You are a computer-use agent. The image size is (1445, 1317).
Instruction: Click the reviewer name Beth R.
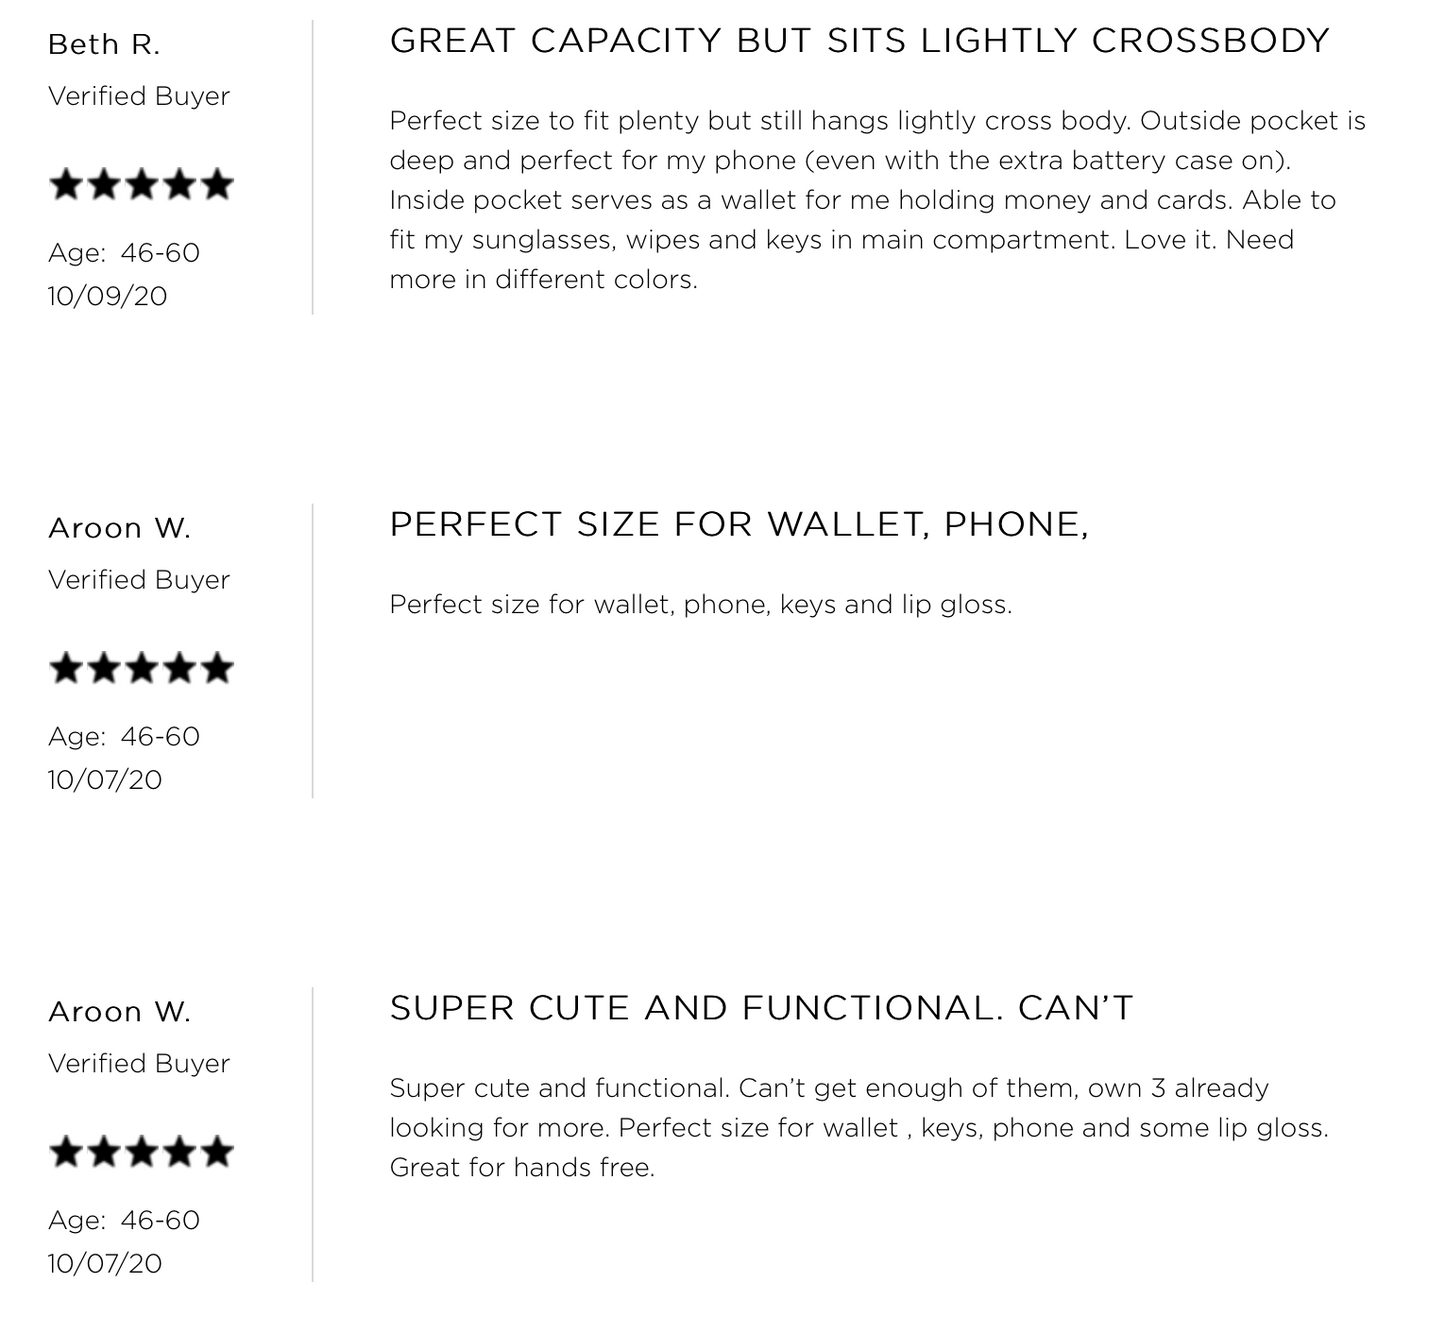pyautogui.click(x=104, y=45)
